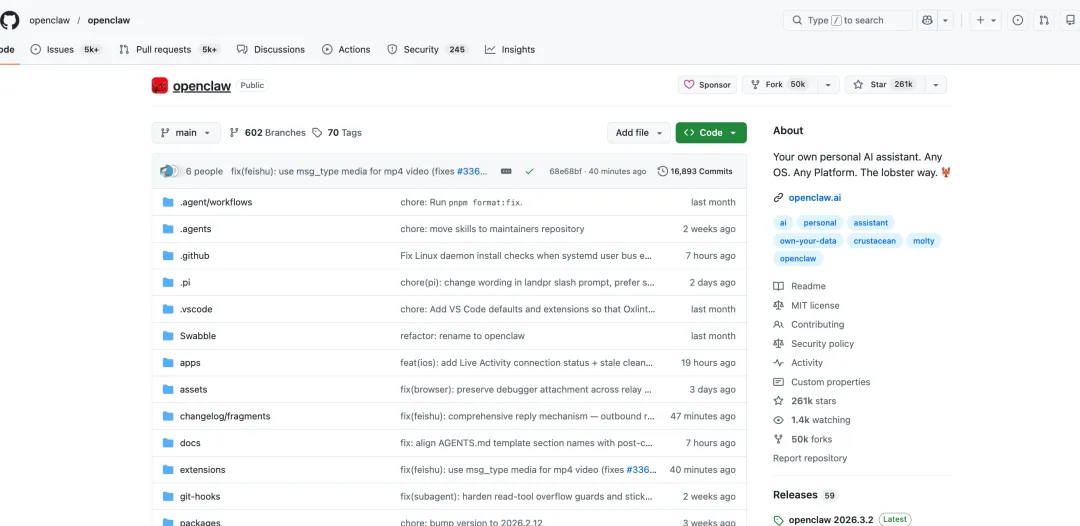Open the .agent/workflows folder
Viewport: 1080px width, 526px height.
pyautogui.click(x=216, y=202)
